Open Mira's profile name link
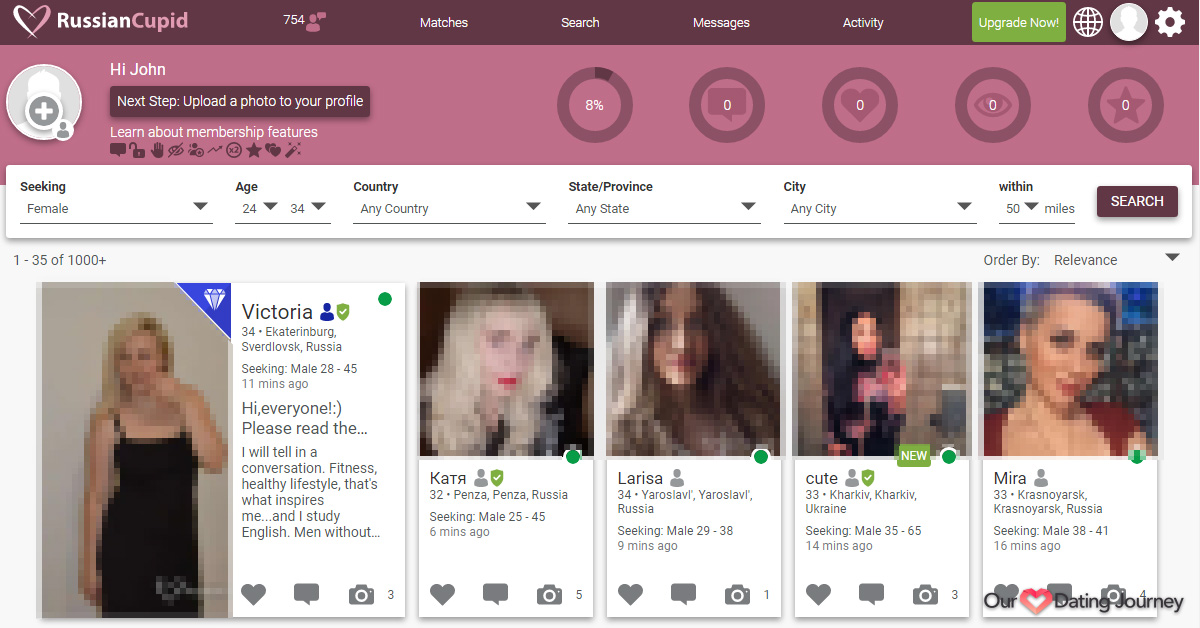The height and width of the screenshot is (628, 1200). 1010,478
